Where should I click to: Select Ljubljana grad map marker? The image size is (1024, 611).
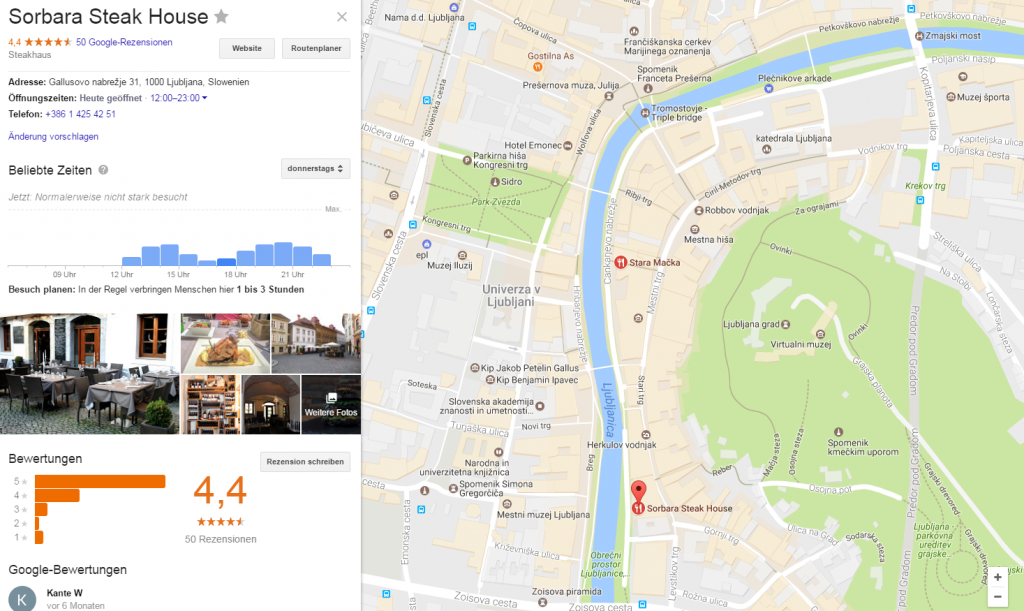786,324
